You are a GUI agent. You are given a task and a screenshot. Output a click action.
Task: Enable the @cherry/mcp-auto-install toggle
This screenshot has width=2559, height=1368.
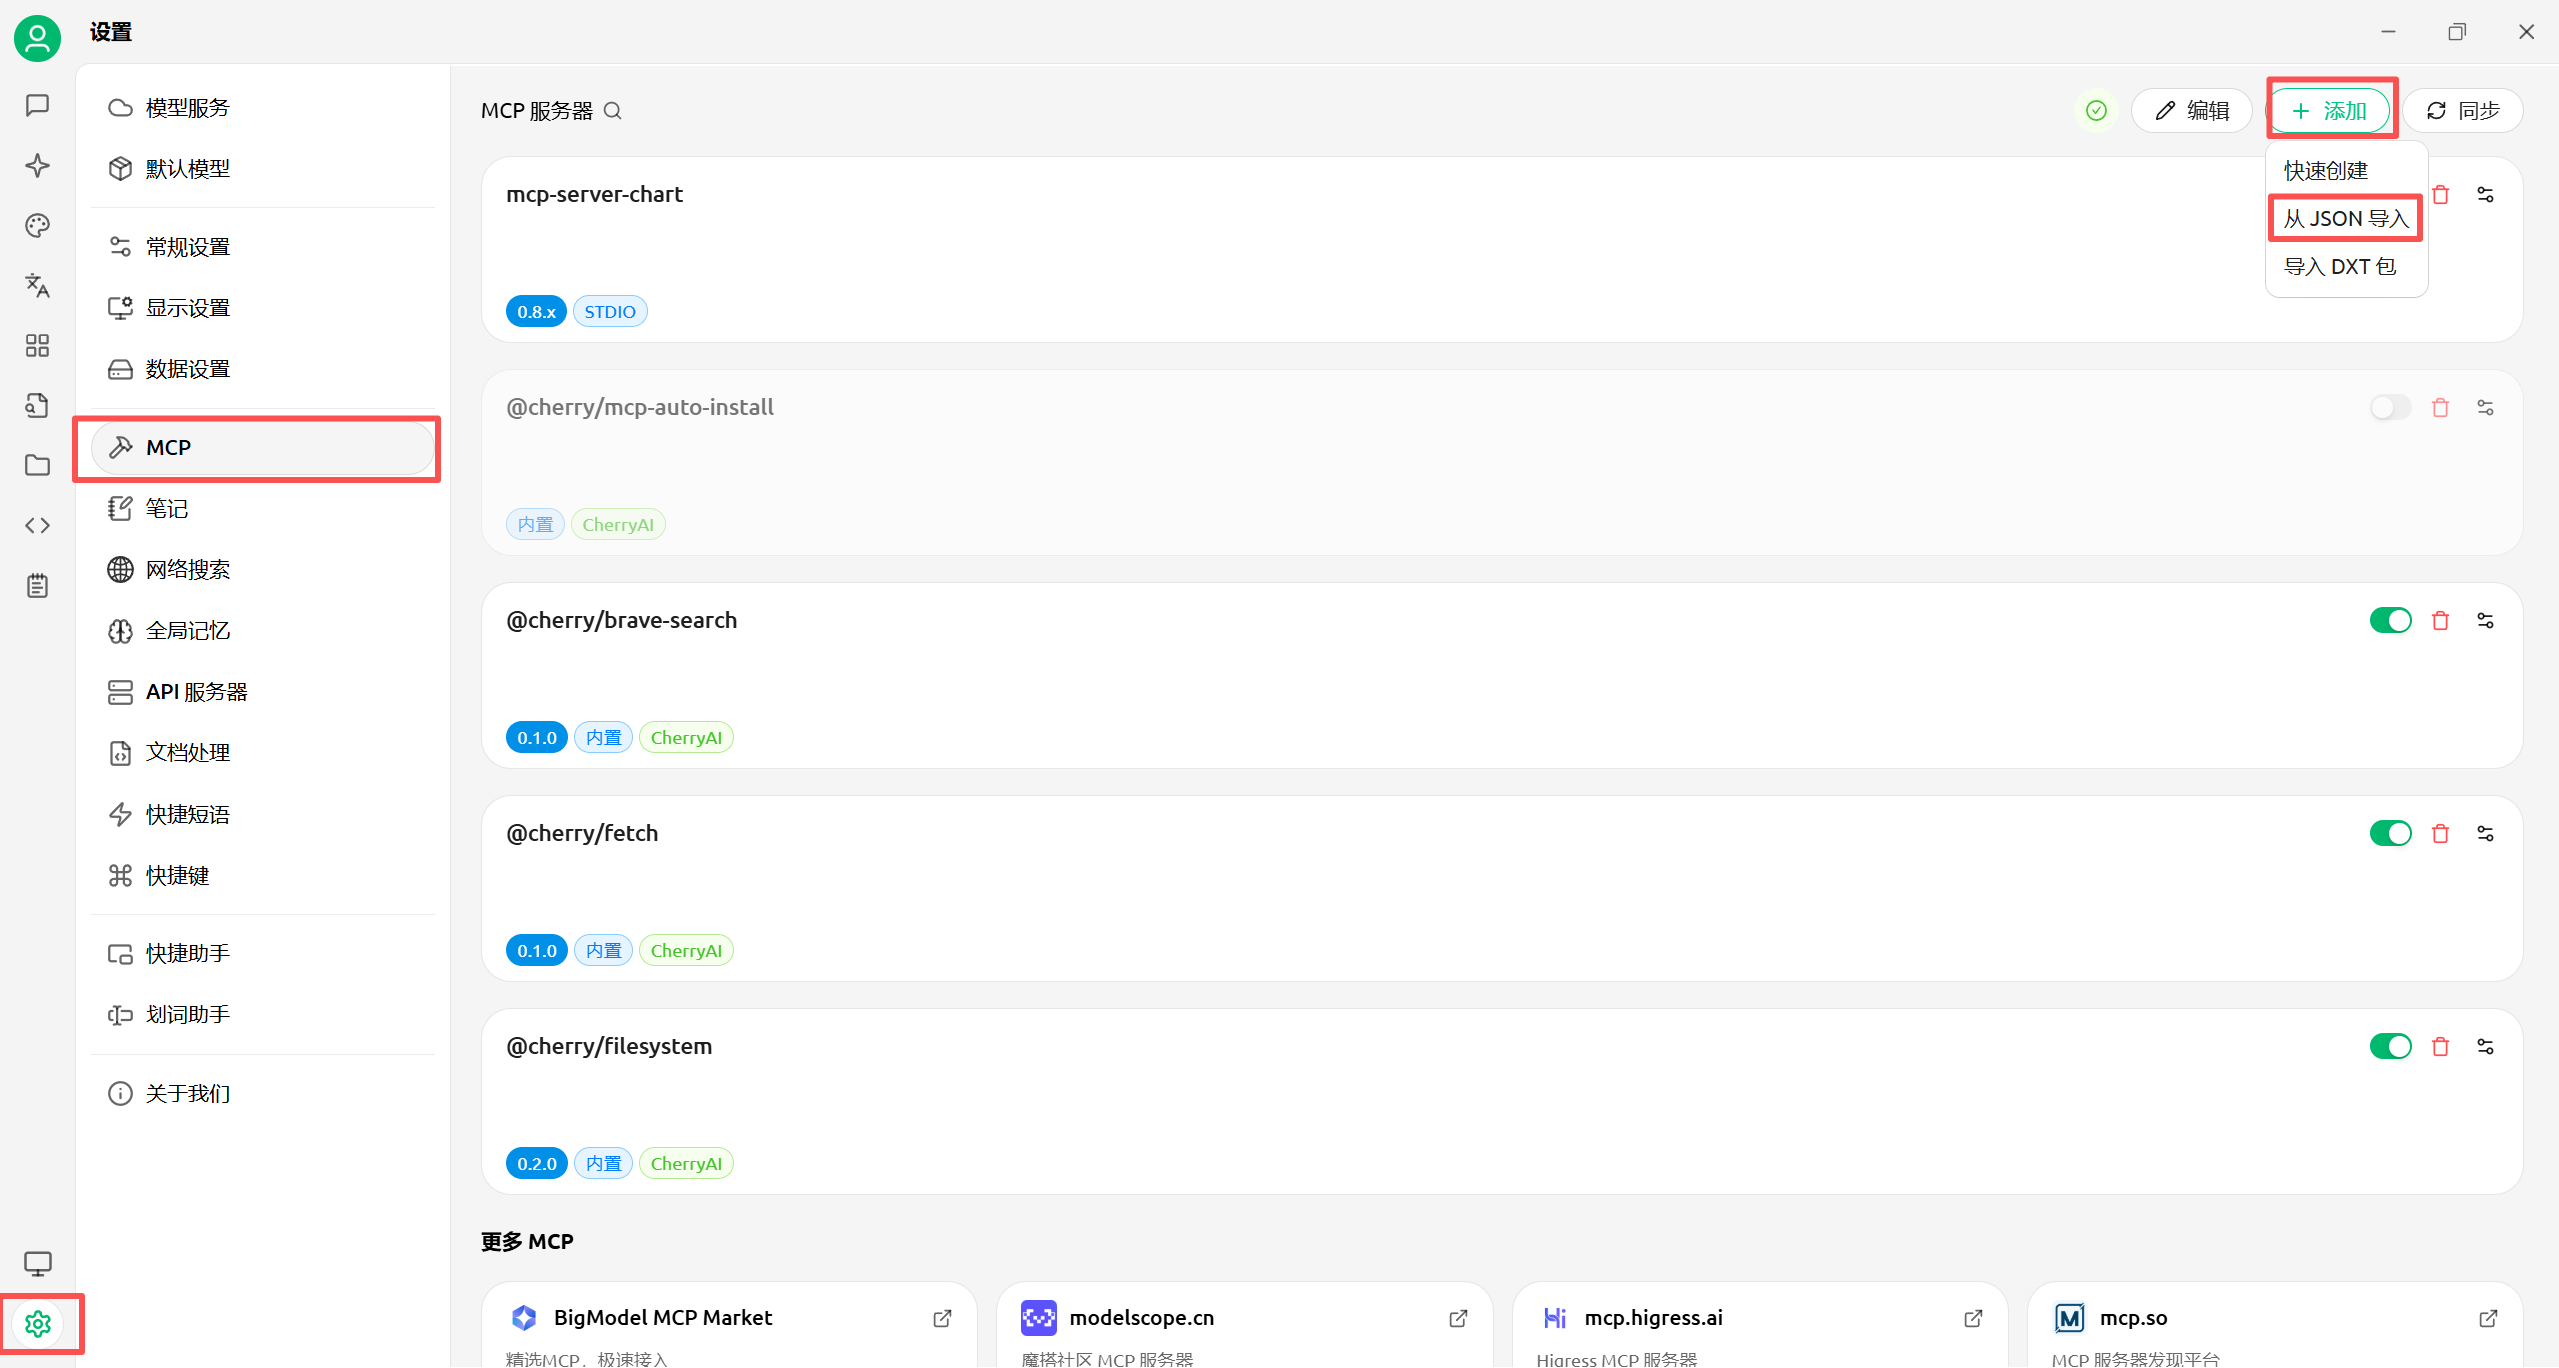2390,408
